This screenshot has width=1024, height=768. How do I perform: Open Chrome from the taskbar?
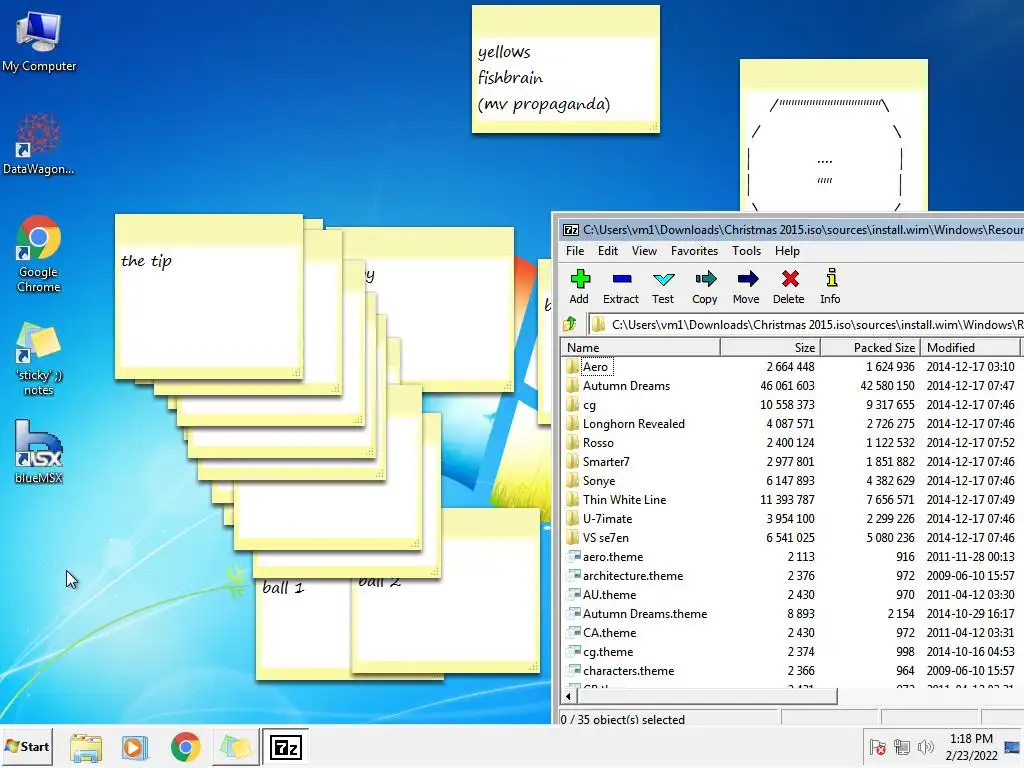pos(185,747)
